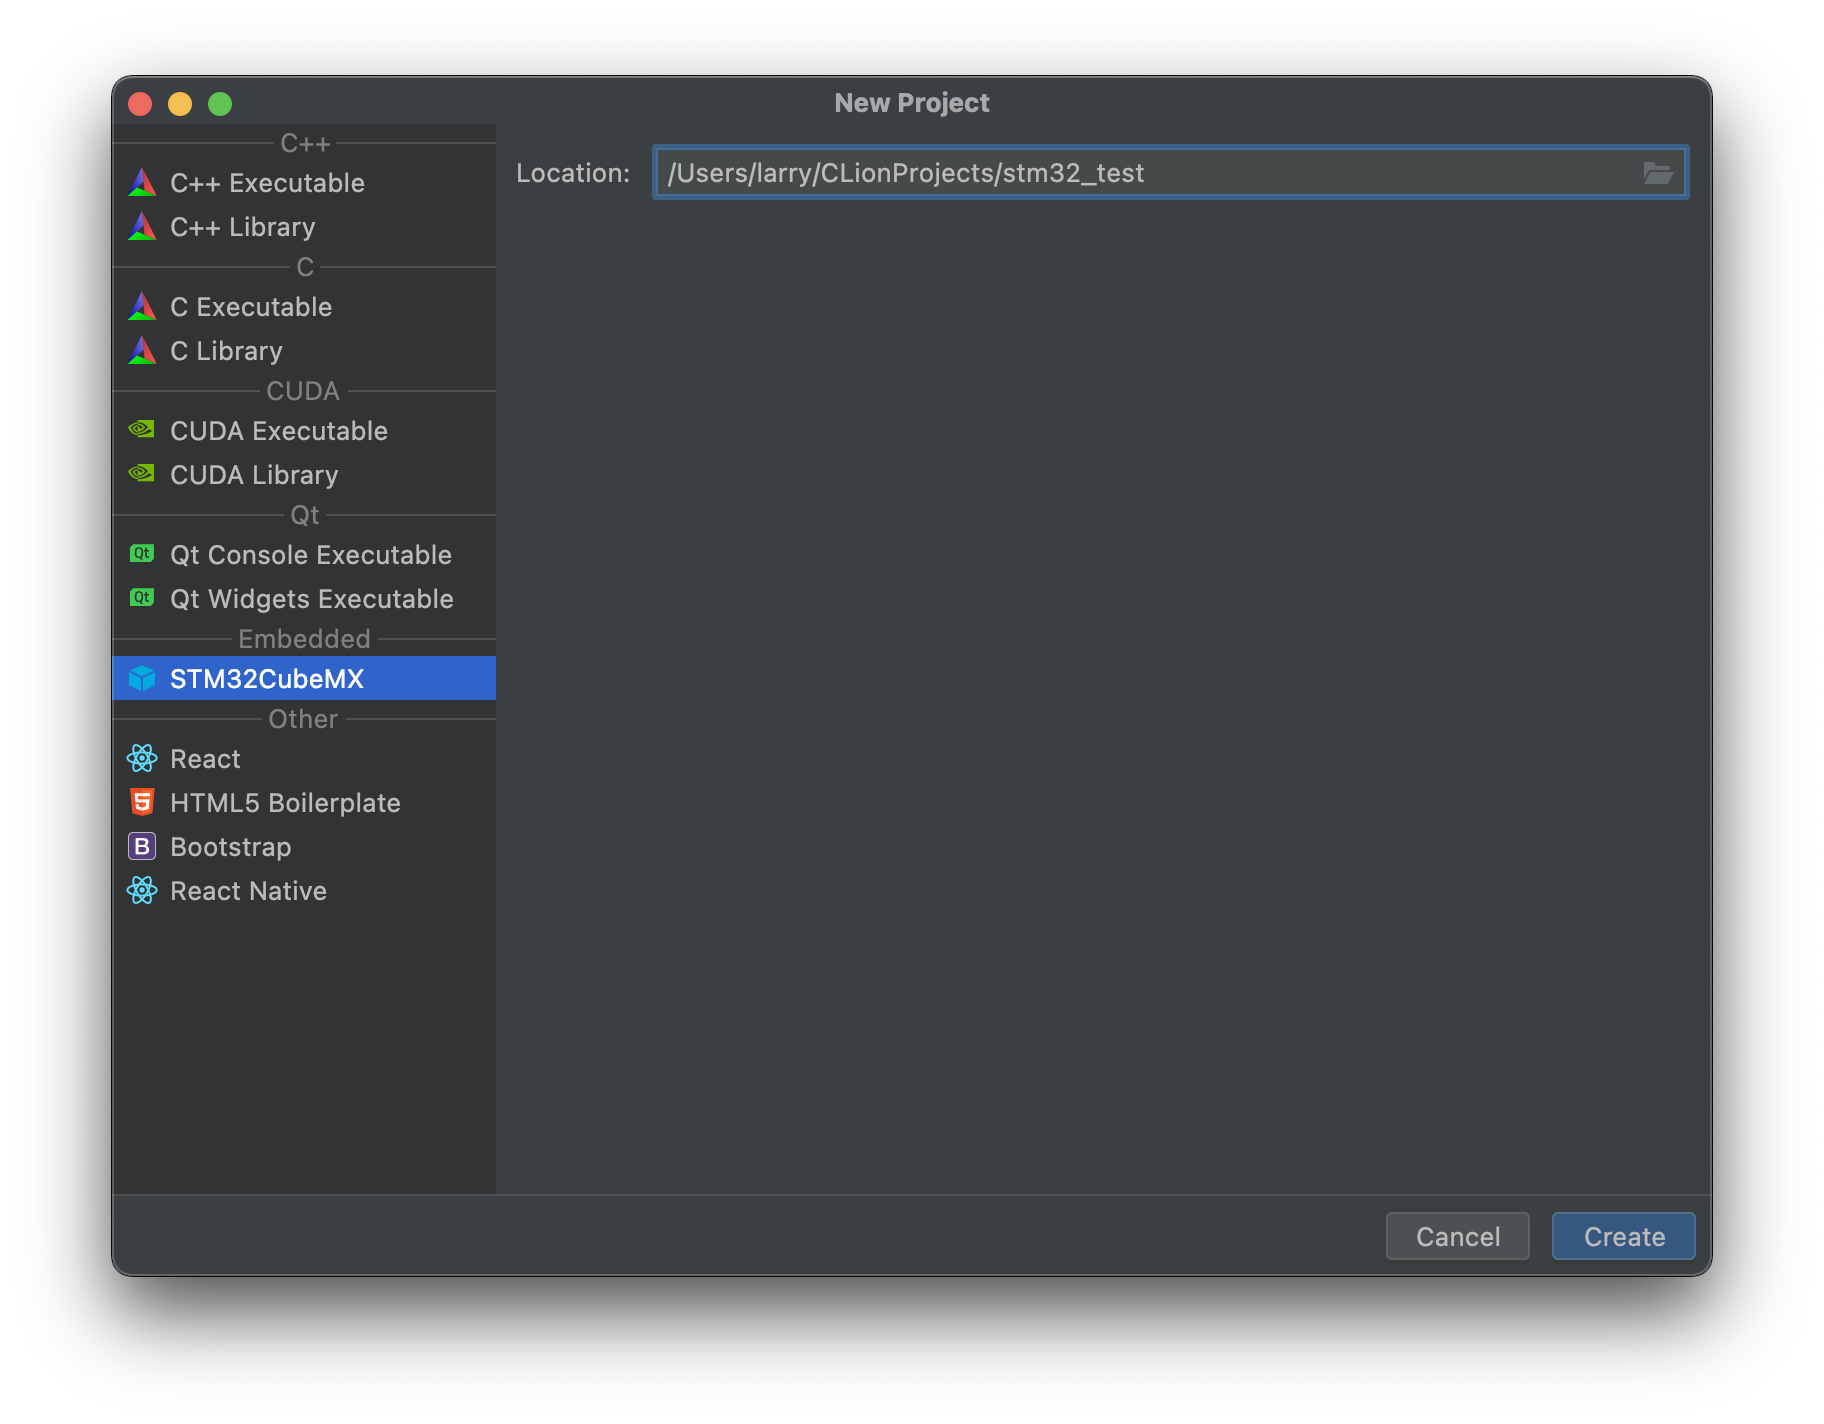The height and width of the screenshot is (1424, 1824).
Task: Open the folder browser for the Location field
Action: pos(1658,172)
